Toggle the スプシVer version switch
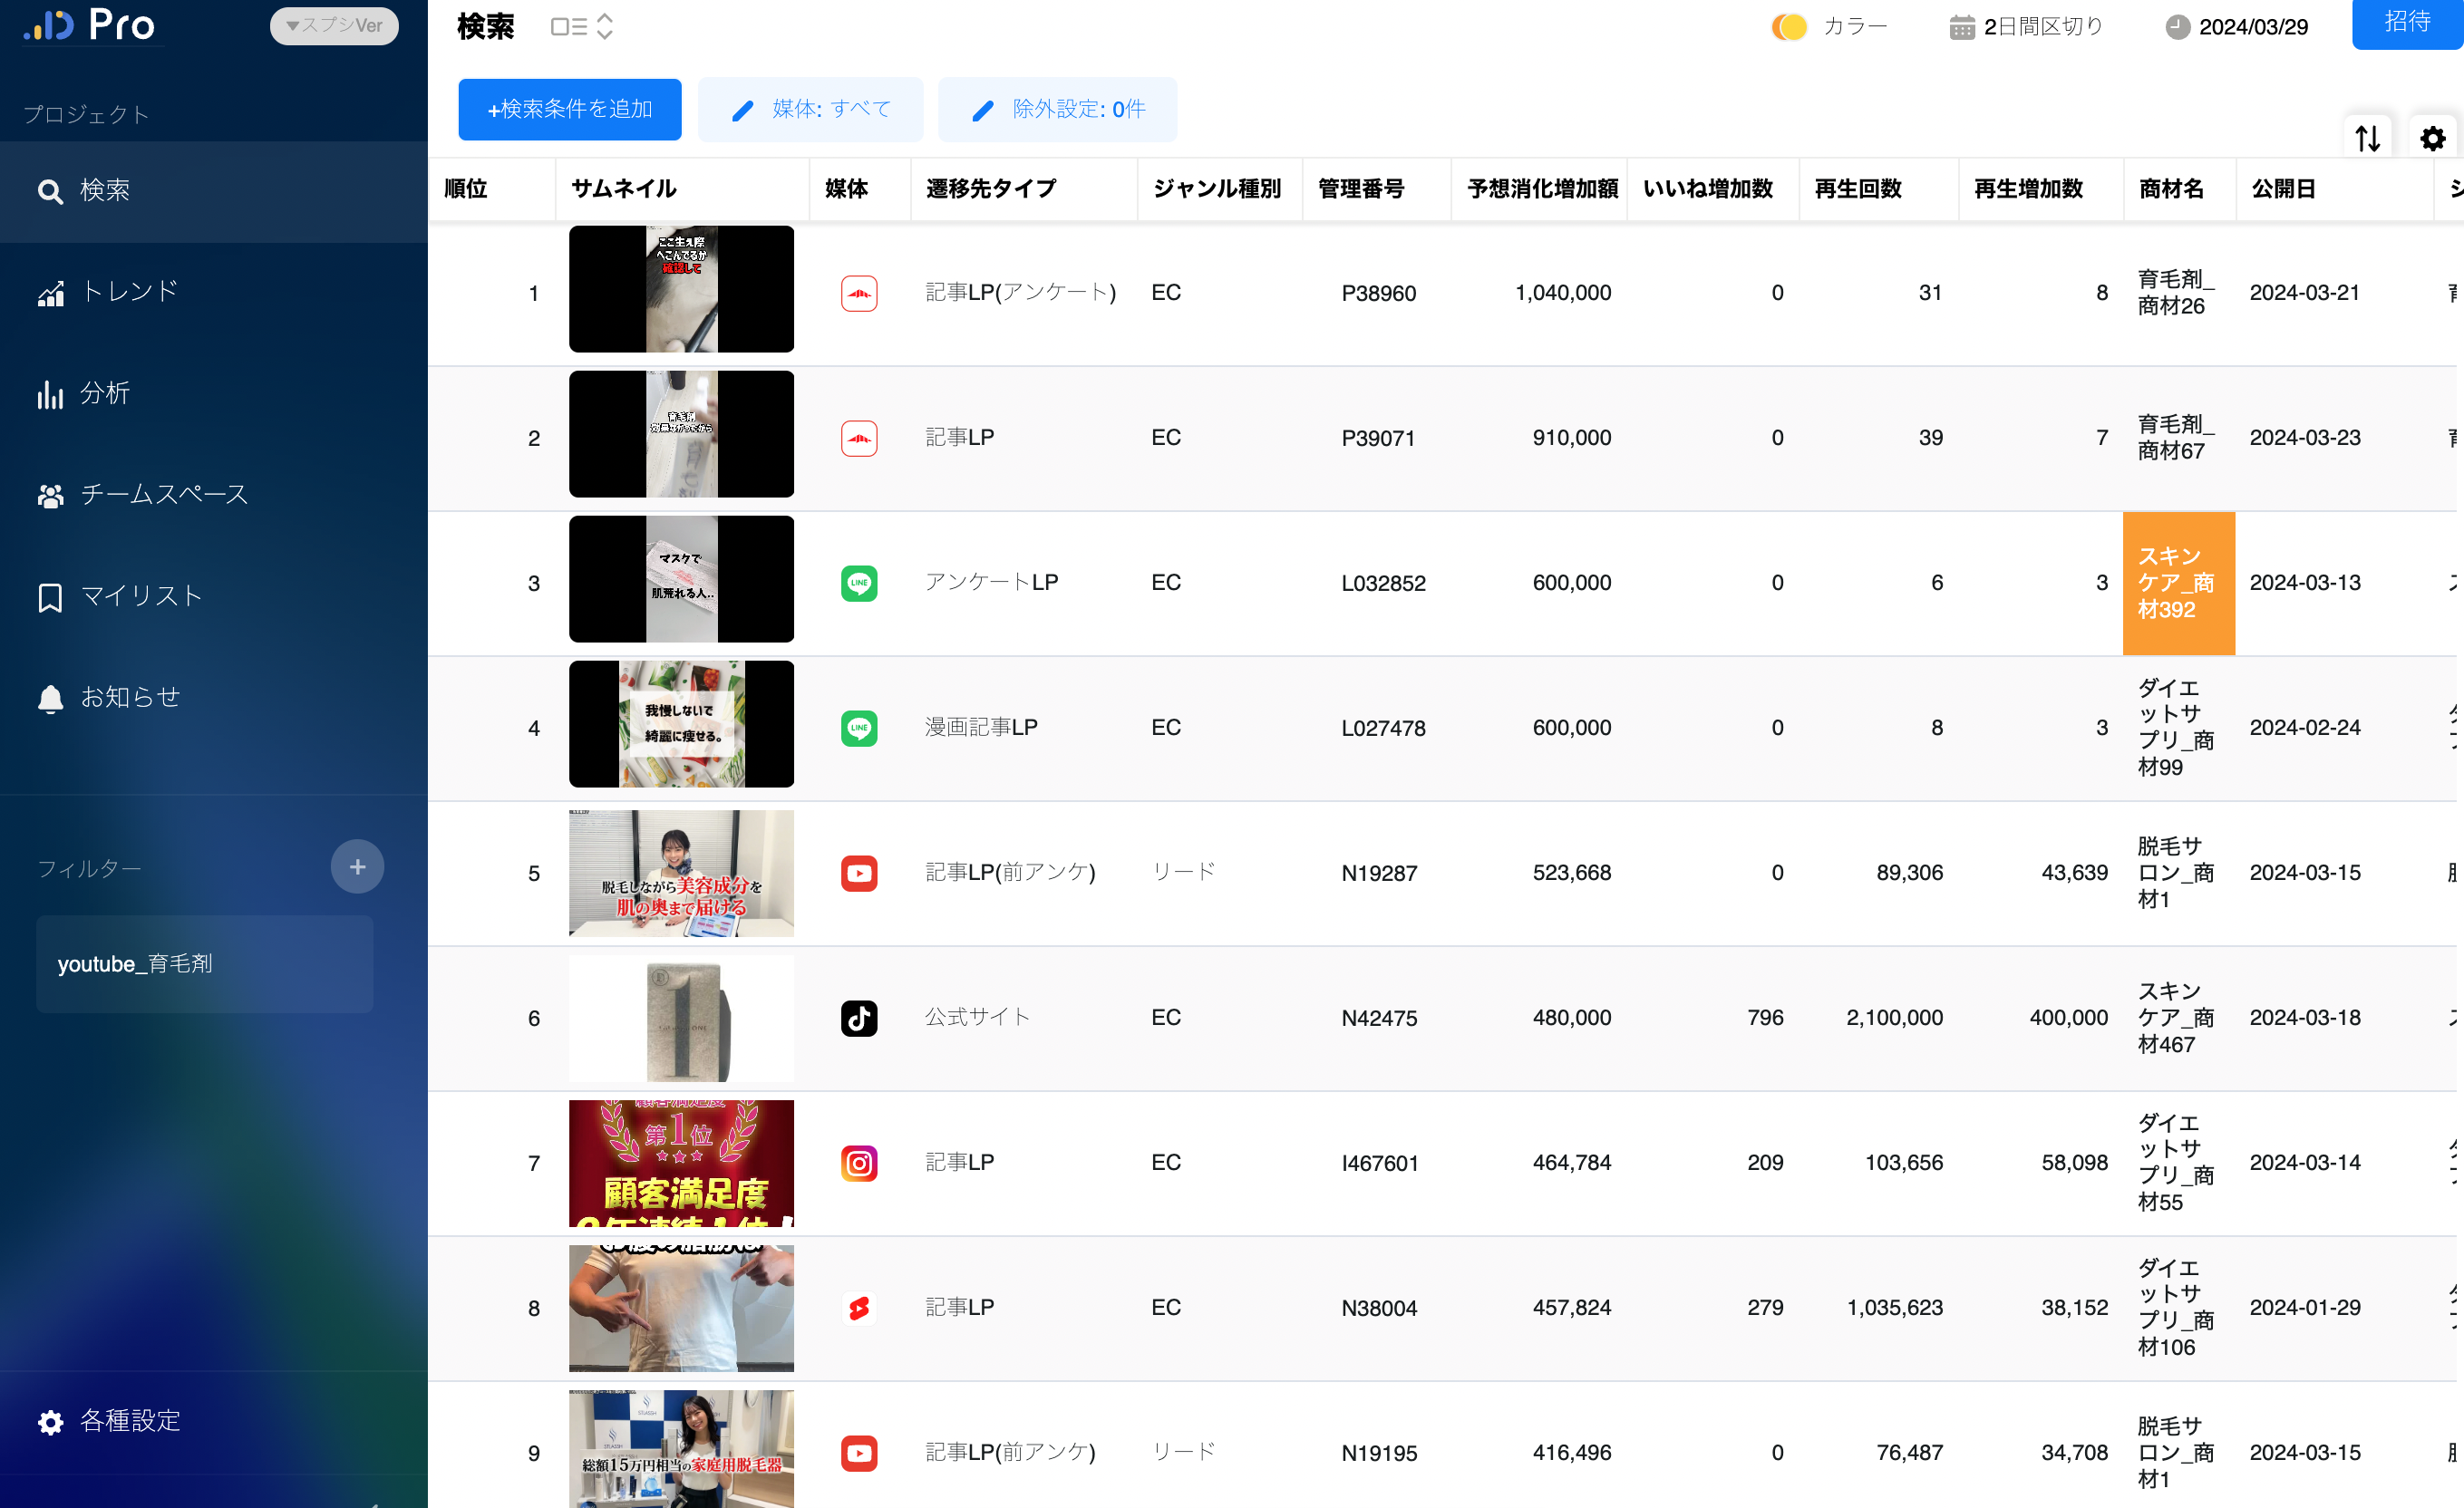This screenshot has width=2464, height=1508. [334, 25]
